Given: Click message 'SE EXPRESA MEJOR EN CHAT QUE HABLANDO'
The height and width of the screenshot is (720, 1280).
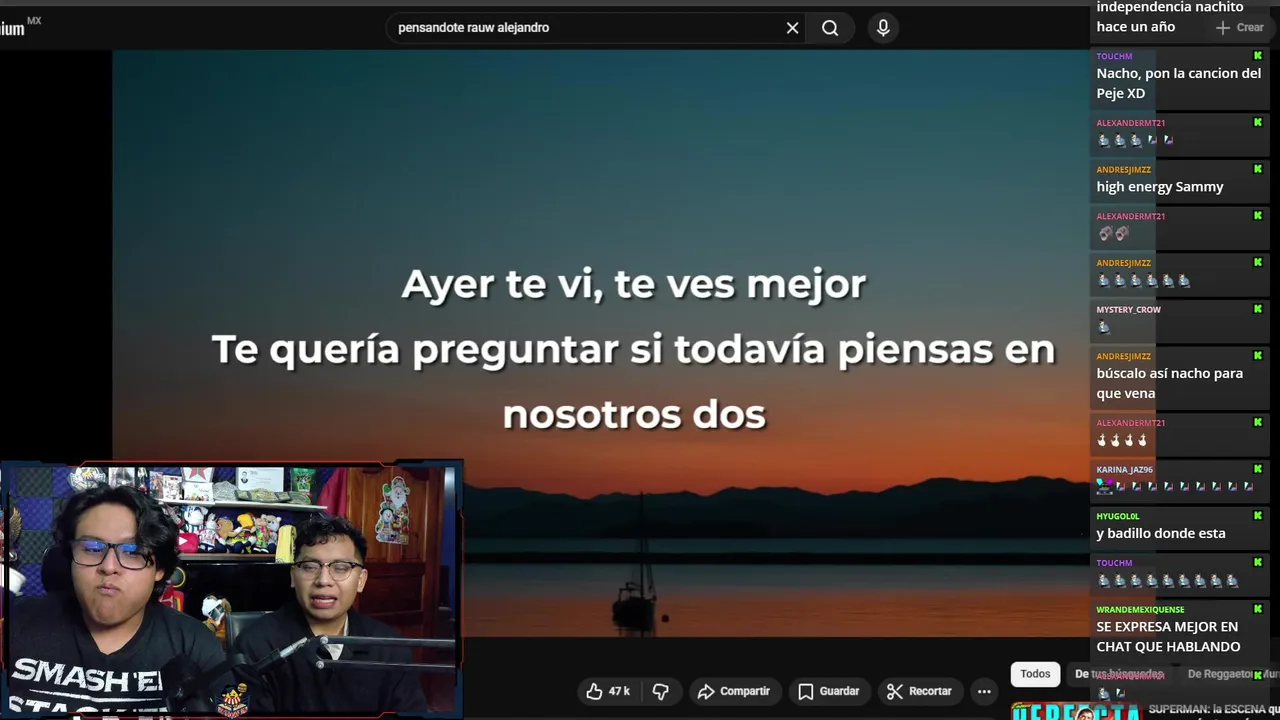Looking at the screenshot, I should pyautogui.click(x=1168, y=636).
